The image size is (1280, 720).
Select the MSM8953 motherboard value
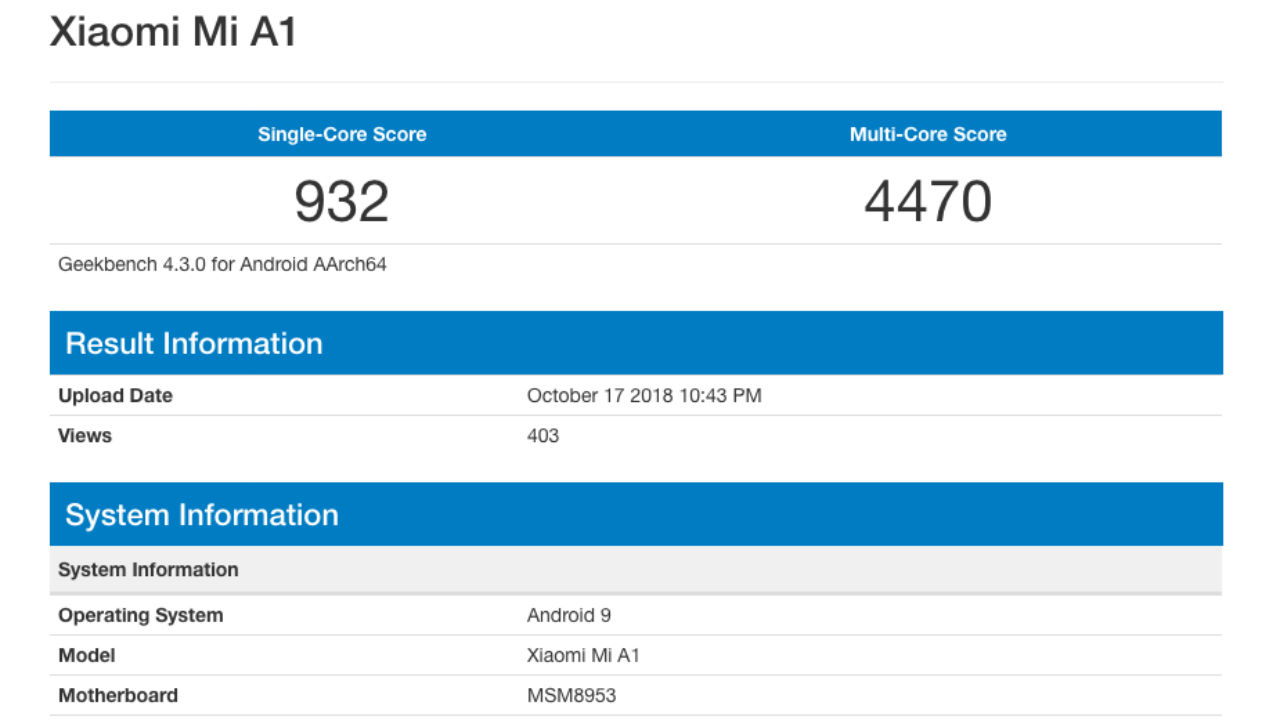pos(571,696)
